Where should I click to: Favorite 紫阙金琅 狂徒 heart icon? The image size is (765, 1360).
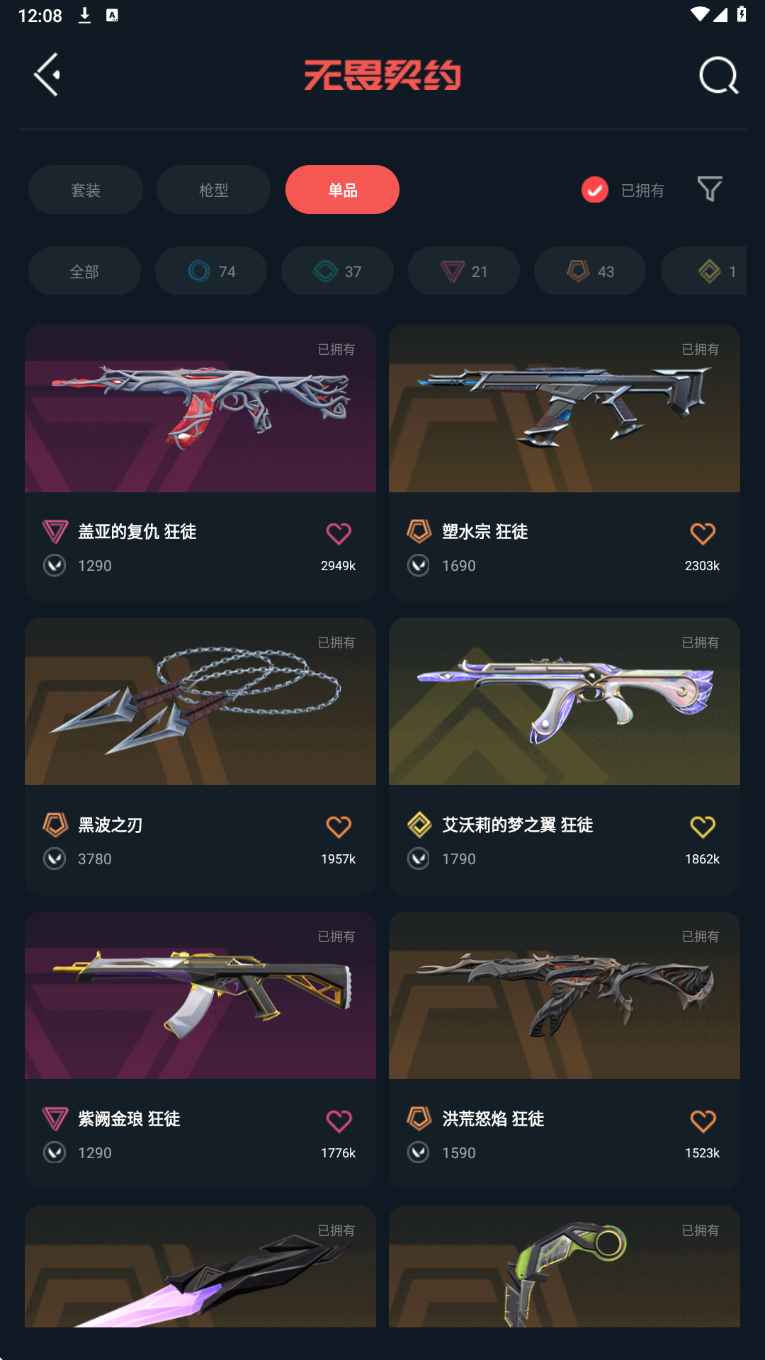339,1121
